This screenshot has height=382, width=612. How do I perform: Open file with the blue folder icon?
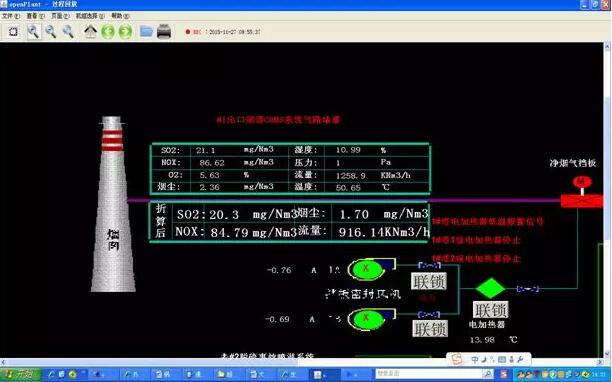point(146,32)
